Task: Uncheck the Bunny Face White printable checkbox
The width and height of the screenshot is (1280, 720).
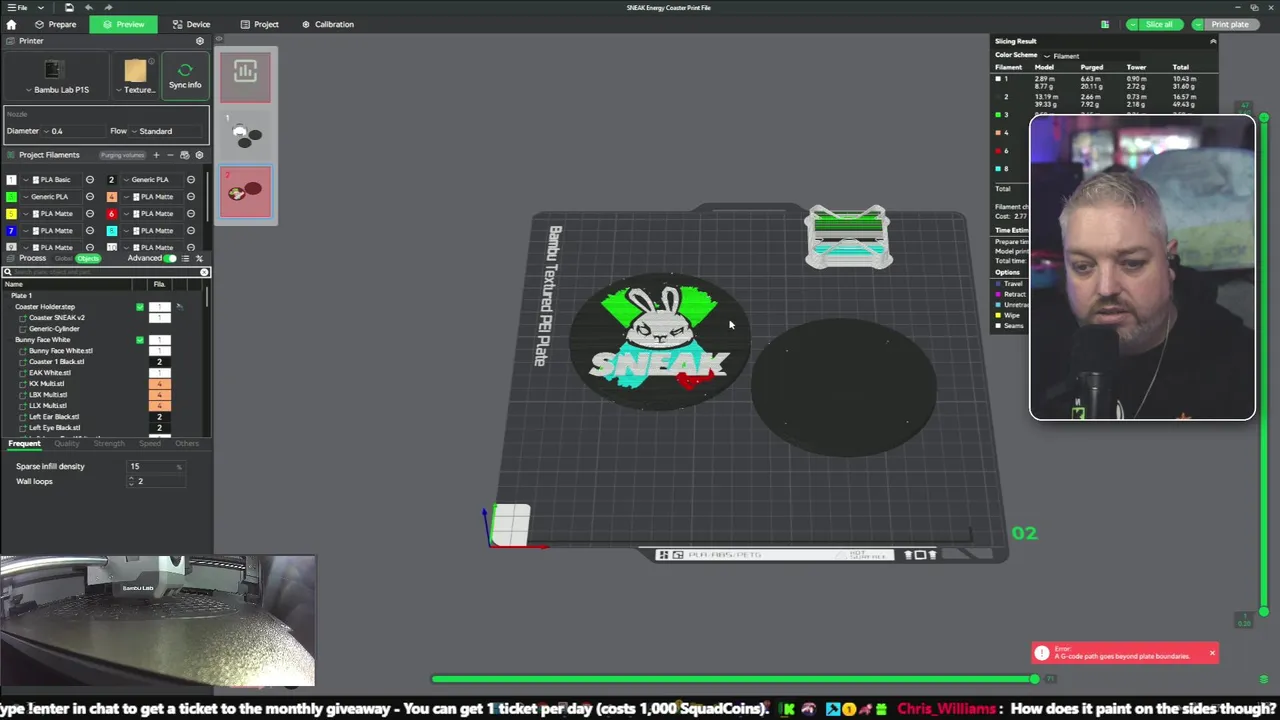Action: [x=140, y=340]
